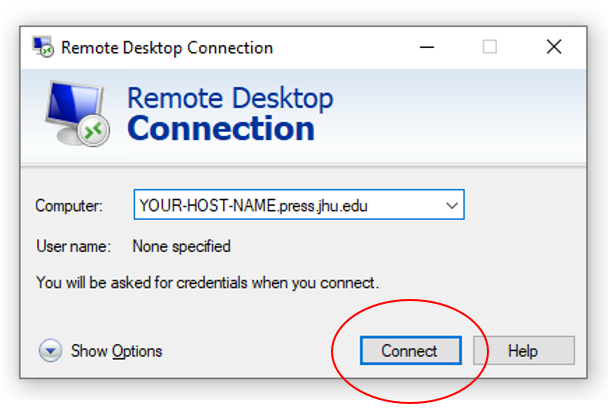The width and height of the screenshot is (608, 414).
Task: Click the Connect button
Action: [411, 350]
